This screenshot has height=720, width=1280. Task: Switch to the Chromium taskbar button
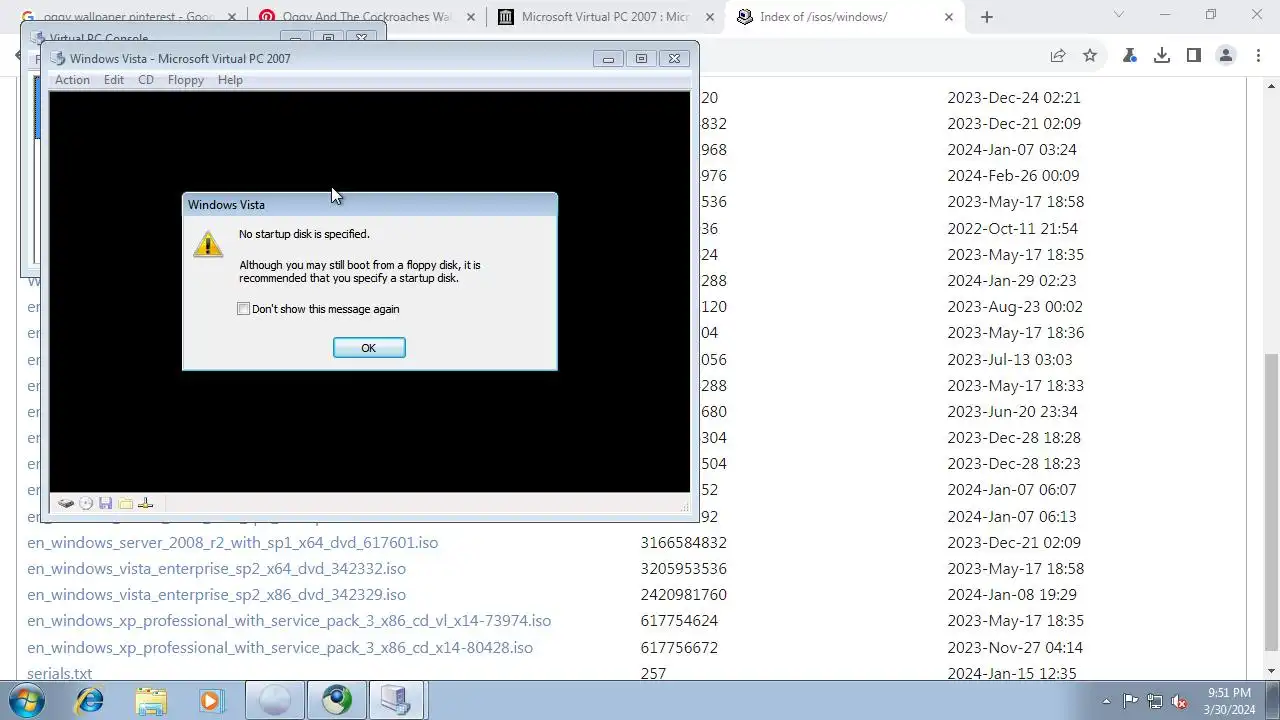point(336,701)
